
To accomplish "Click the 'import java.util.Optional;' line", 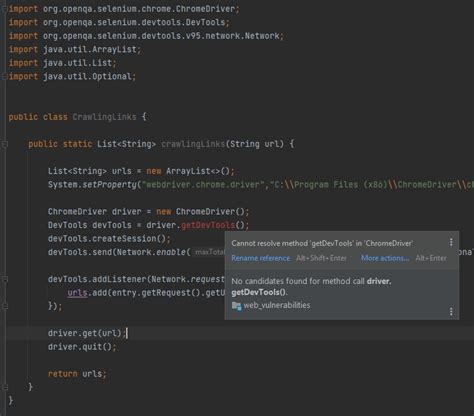I will pos(72,76).
